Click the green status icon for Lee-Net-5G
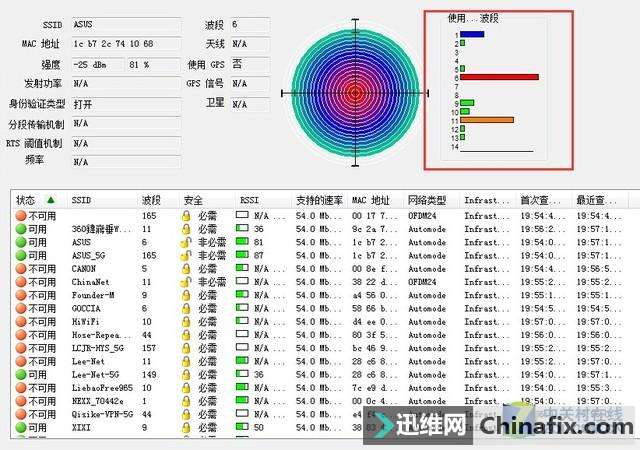Image resolution: width=640 pixels, height=450 pixels. [21, 374]
